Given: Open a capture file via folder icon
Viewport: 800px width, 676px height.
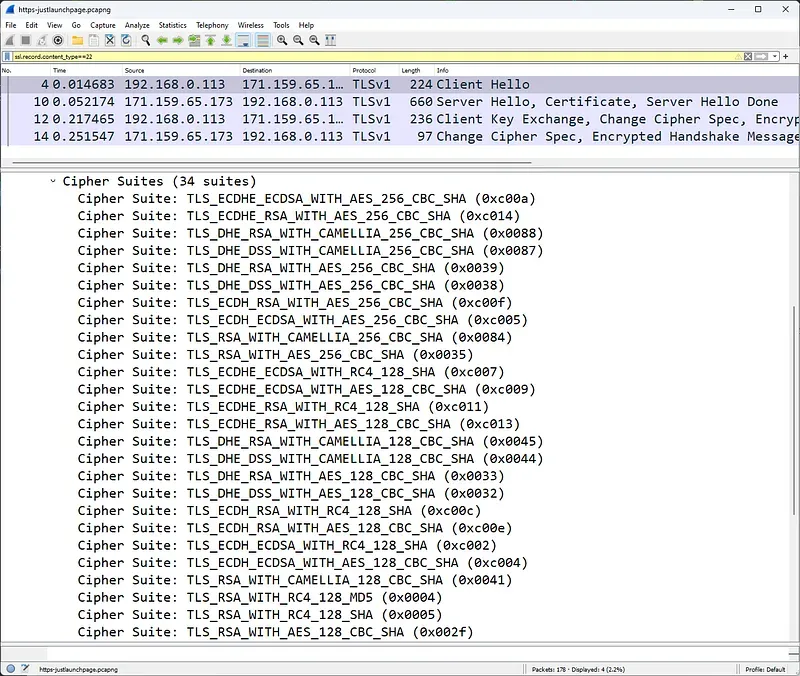Looking at the screenshot, I should pos(78,40).
